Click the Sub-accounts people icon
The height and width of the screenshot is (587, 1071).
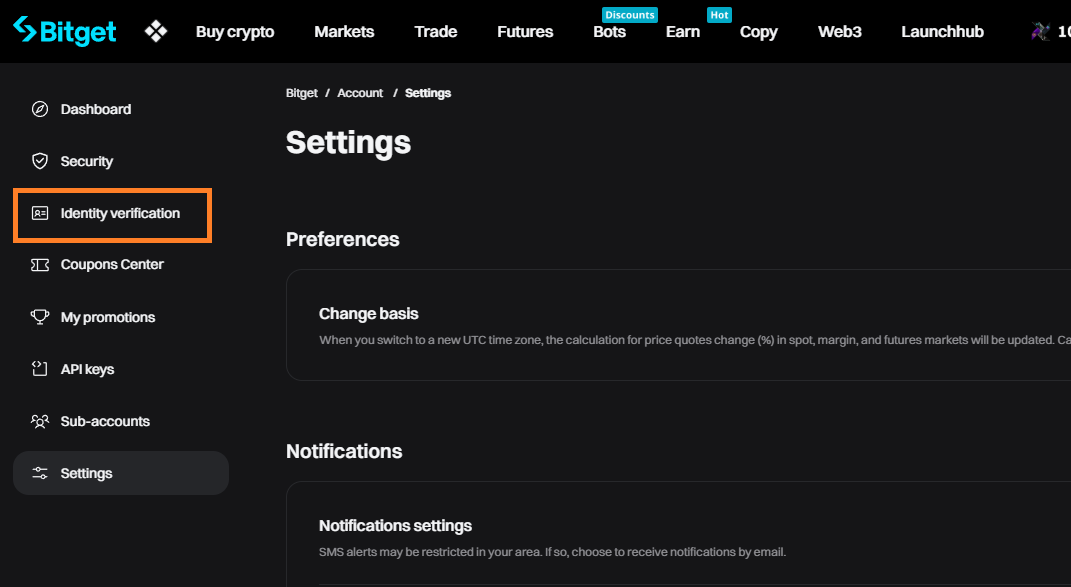(40, 421)
